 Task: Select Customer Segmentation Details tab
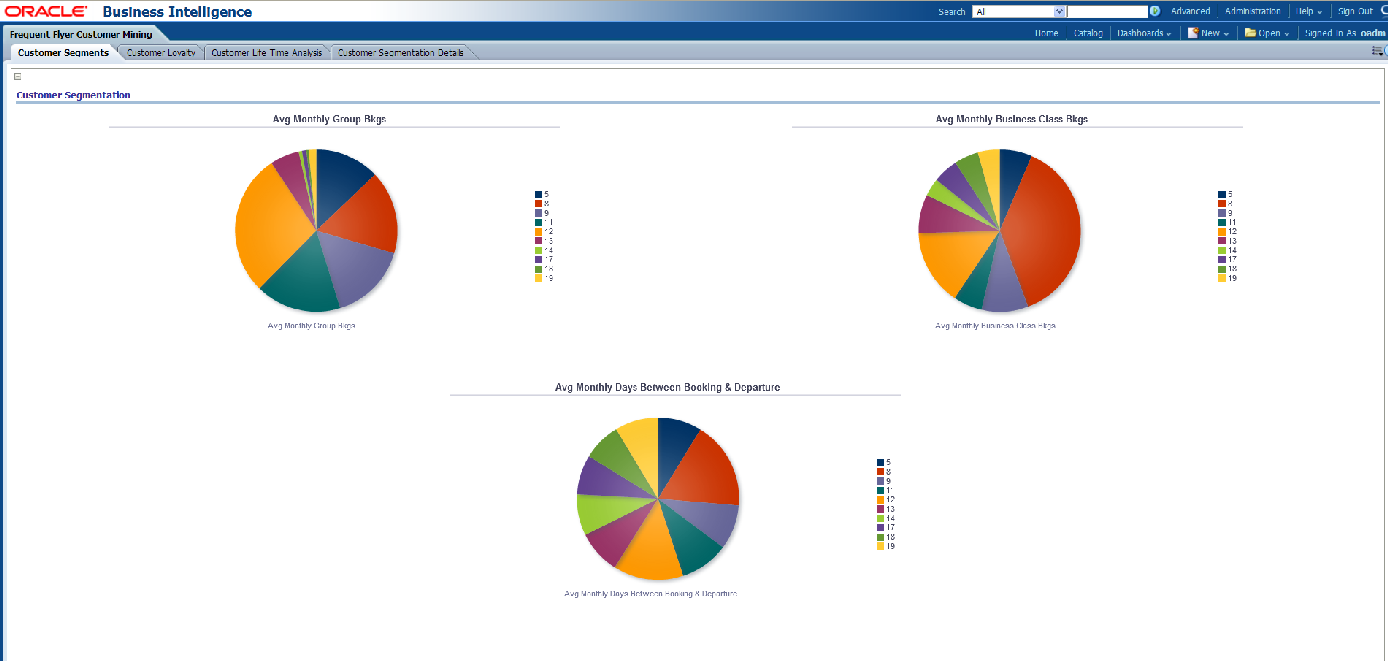click(x=400, y=53)
